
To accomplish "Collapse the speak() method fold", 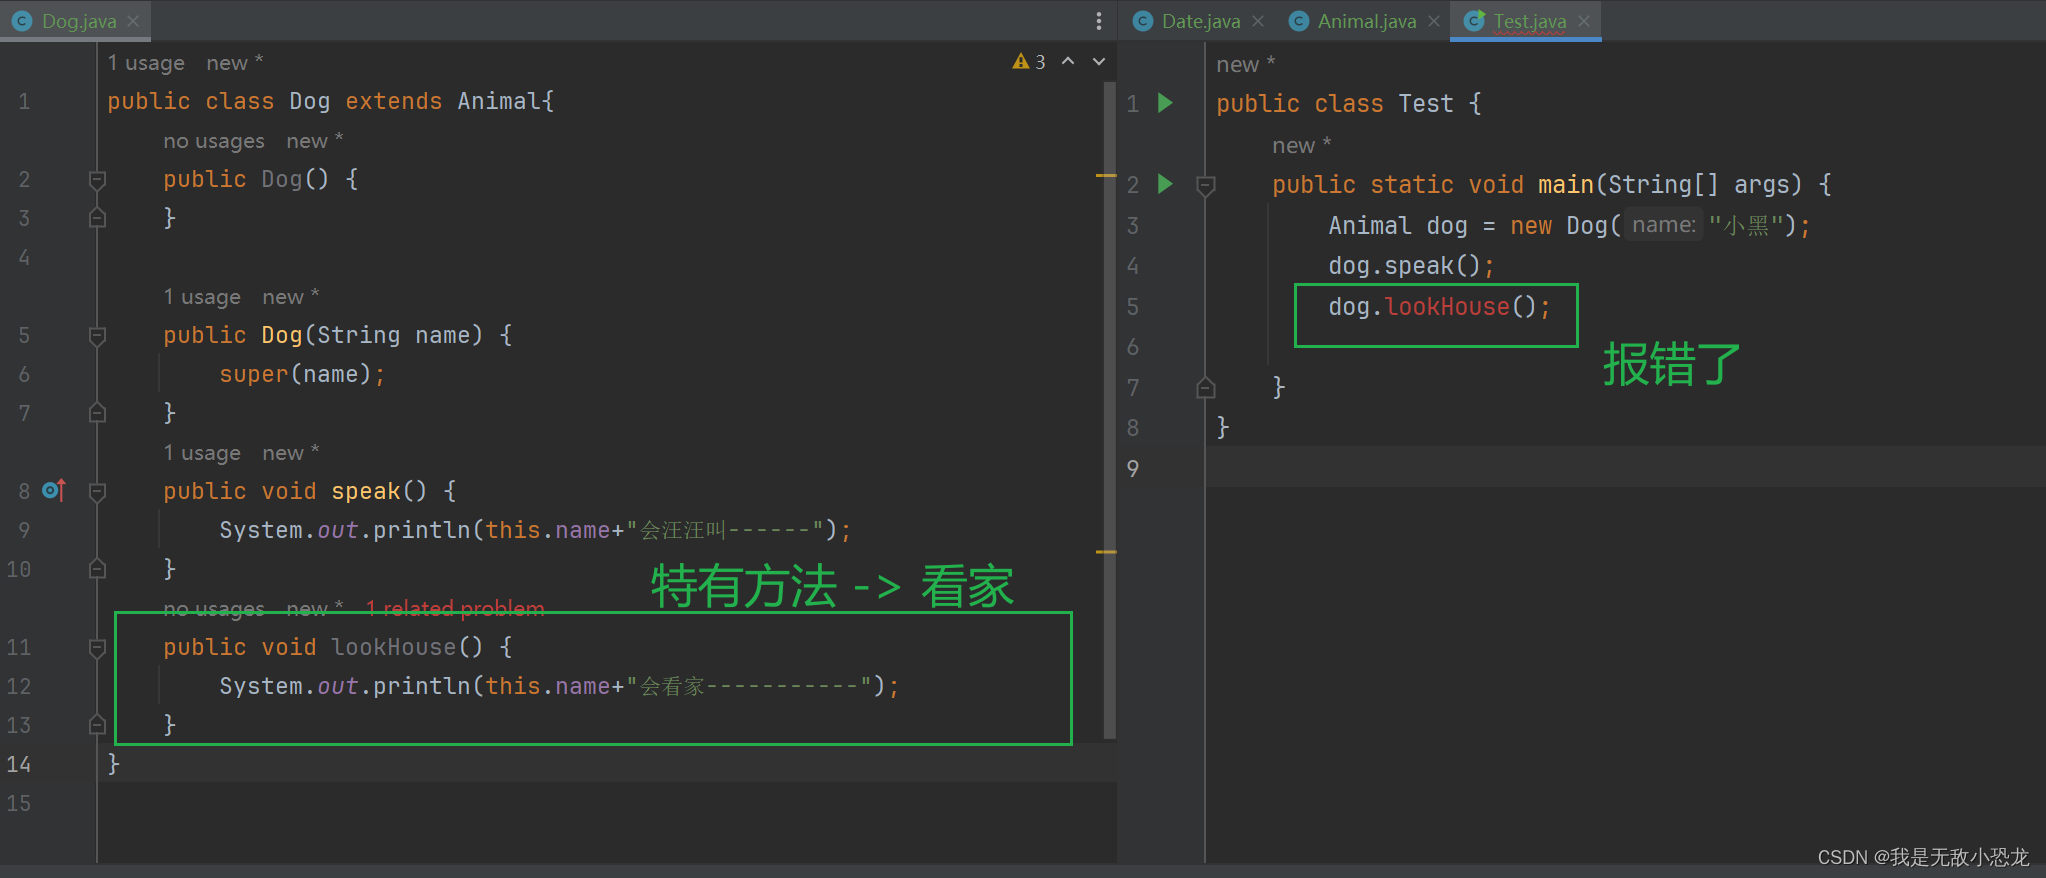I will 97,492.
